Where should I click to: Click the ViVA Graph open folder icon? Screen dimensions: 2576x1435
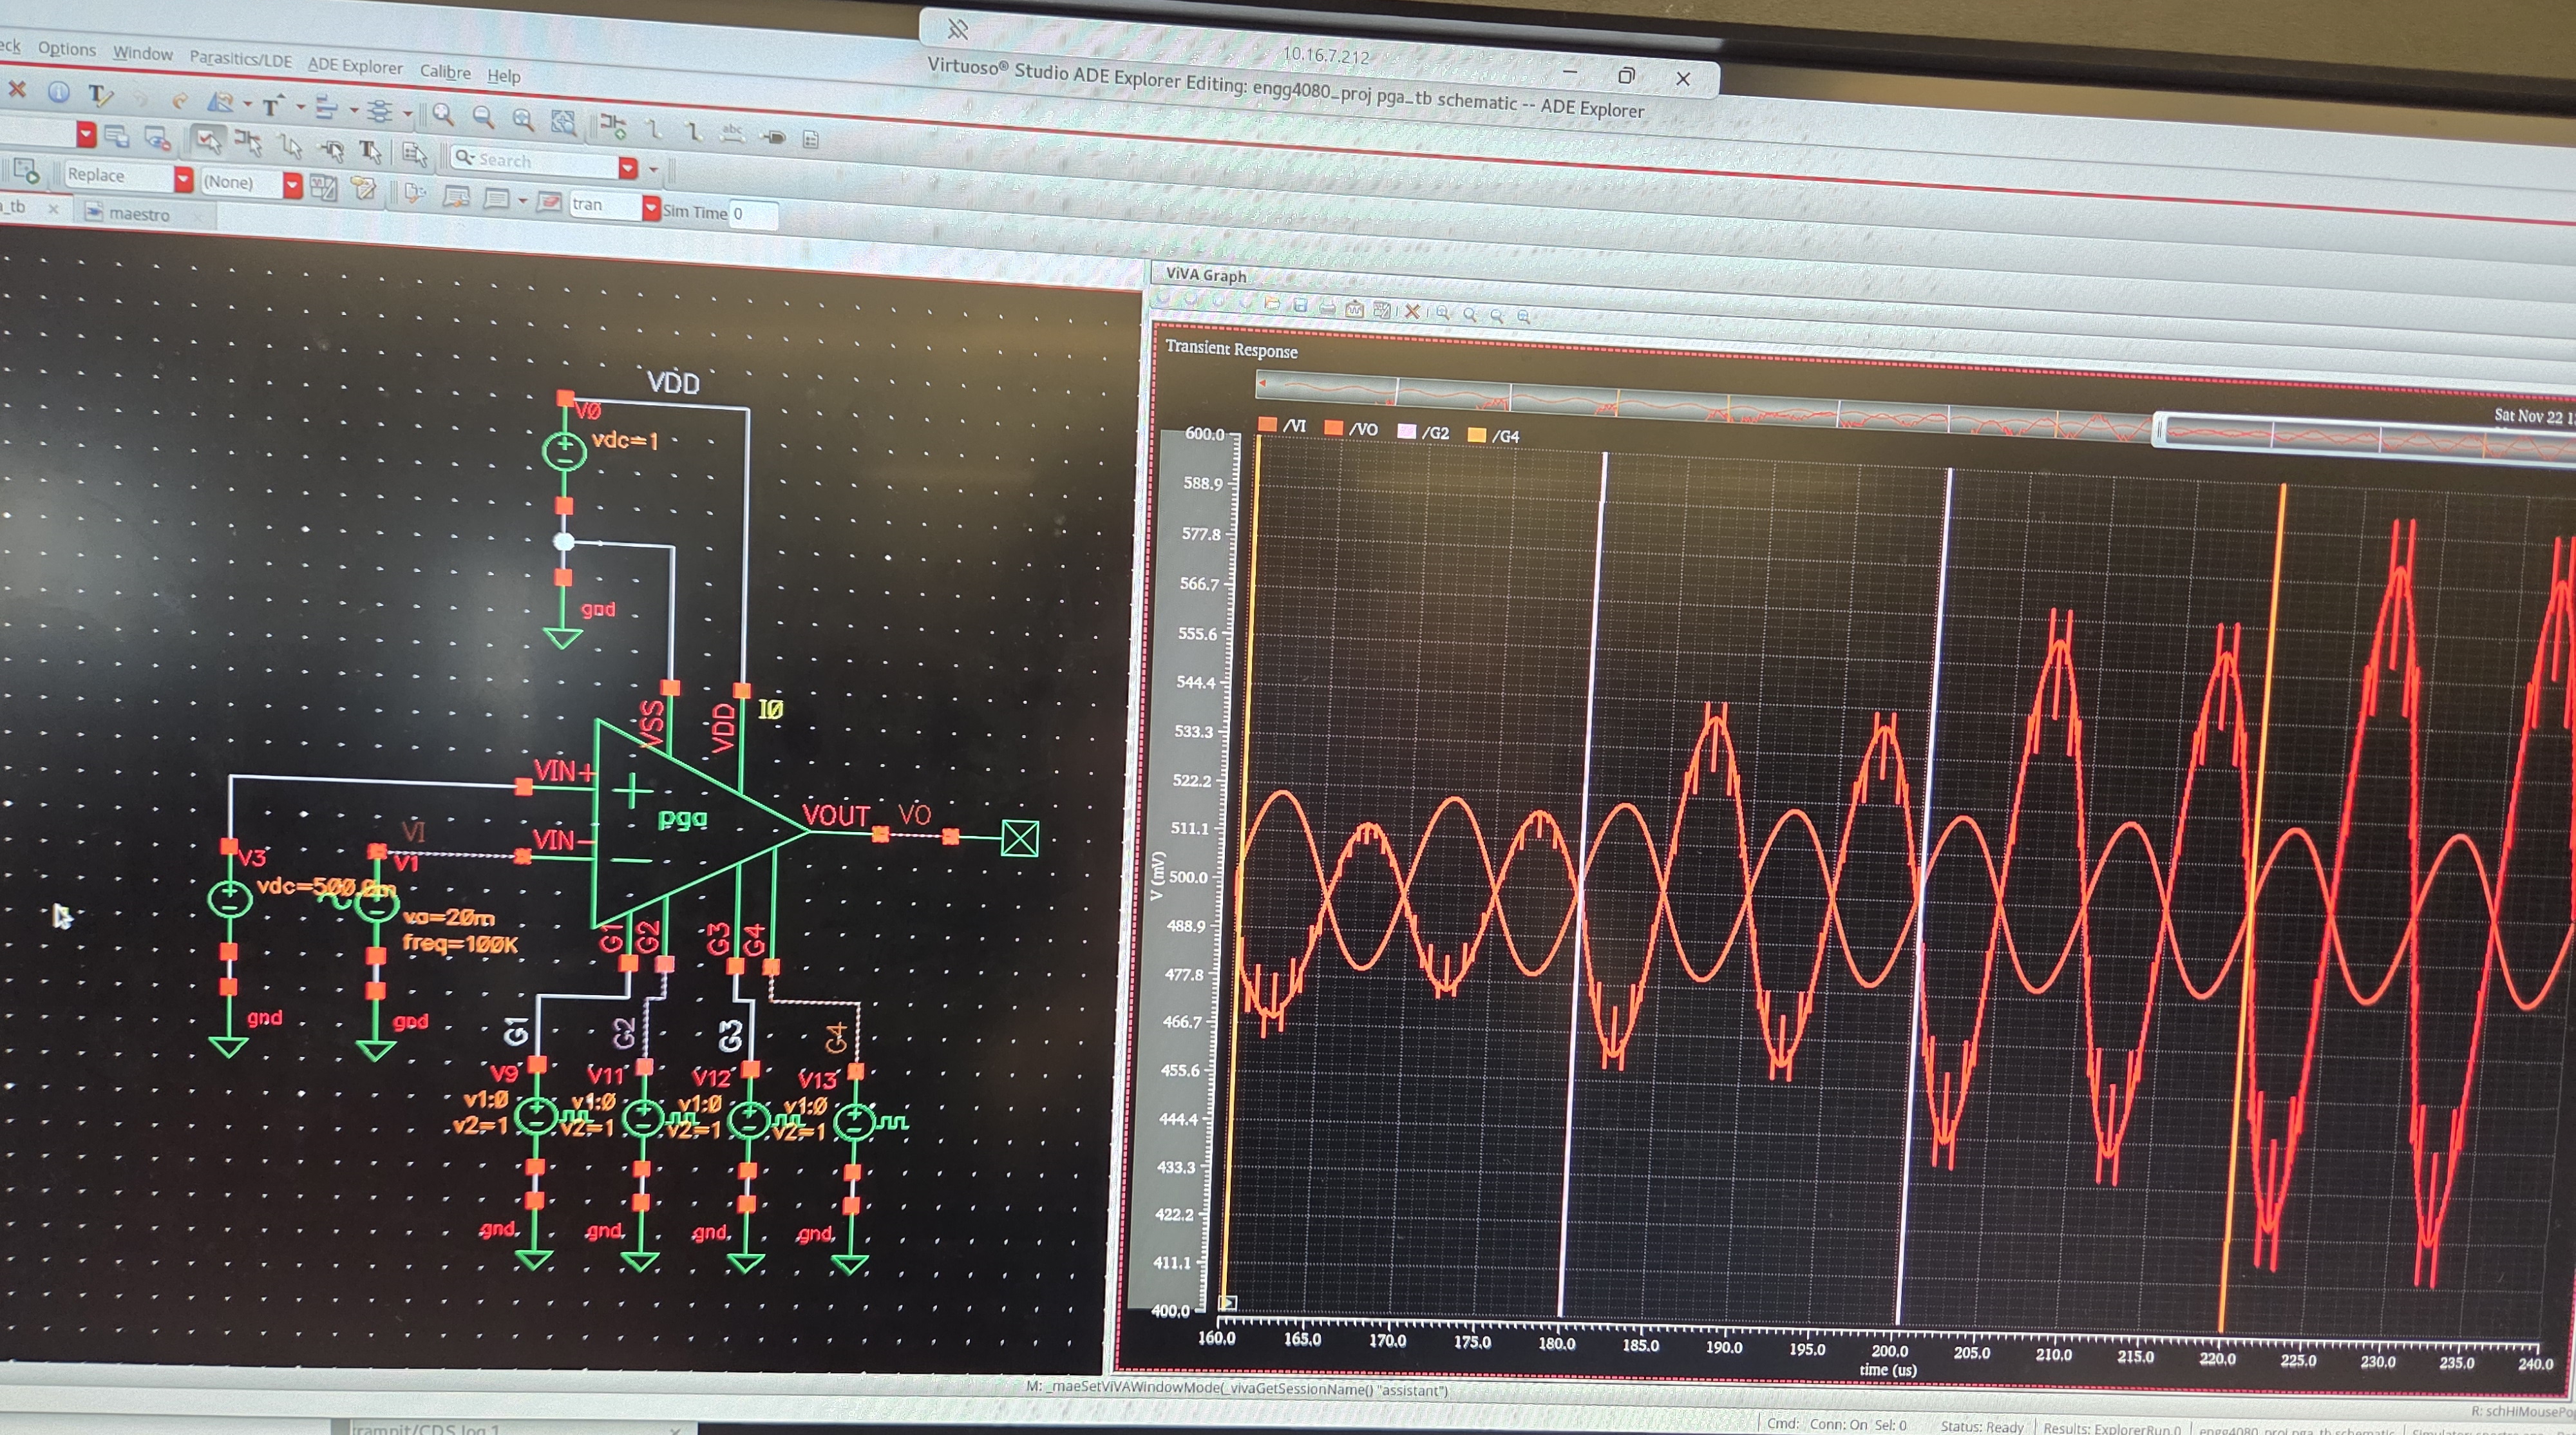(1272, 303)
